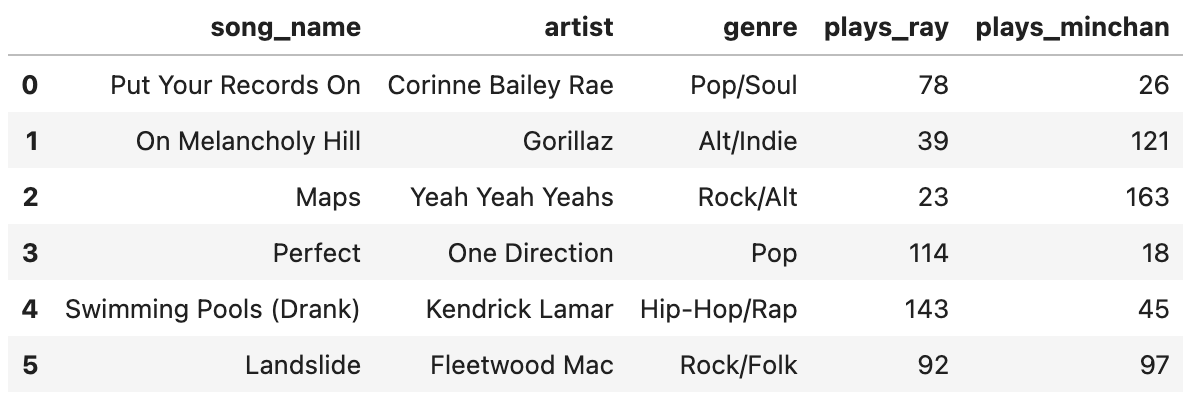This screenshot has width=1186, height=402.
Task: Click the 'Fleetwood Mac' artist cell
Action: coord(522,365)
